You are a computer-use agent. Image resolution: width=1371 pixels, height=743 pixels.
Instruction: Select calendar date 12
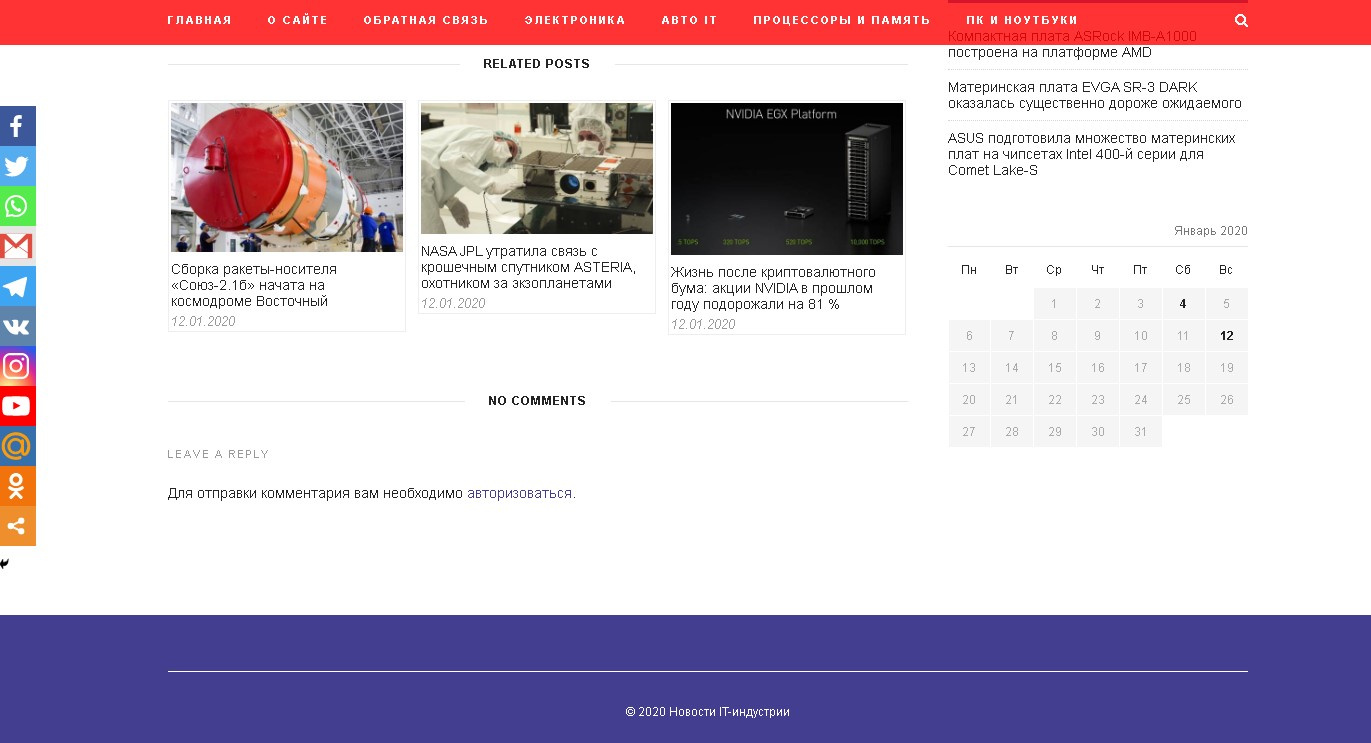click(1227, 336)
